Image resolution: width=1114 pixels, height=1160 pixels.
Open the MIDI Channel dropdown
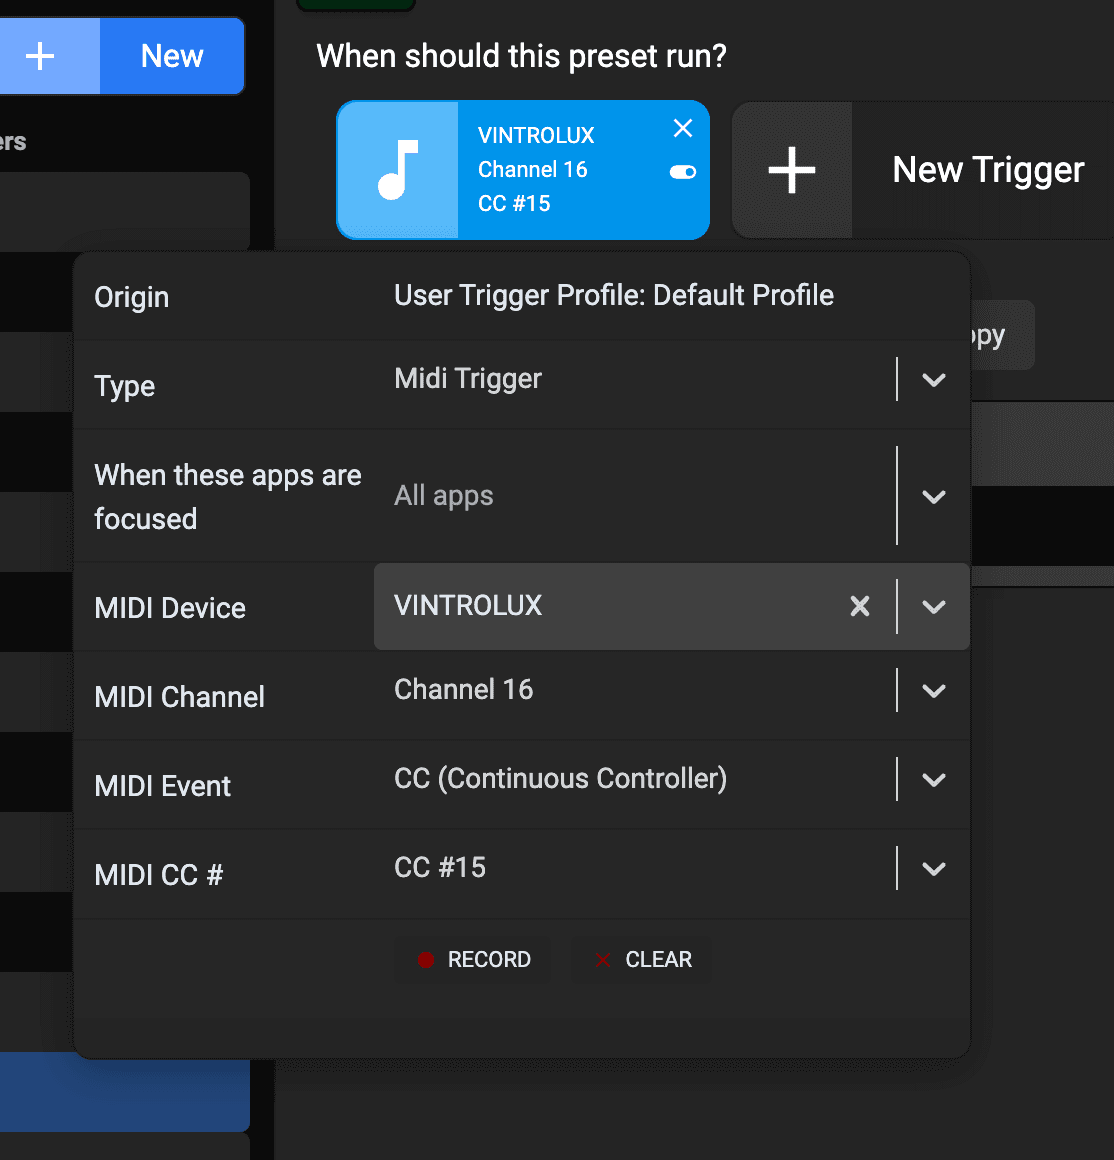click(933, 690)
